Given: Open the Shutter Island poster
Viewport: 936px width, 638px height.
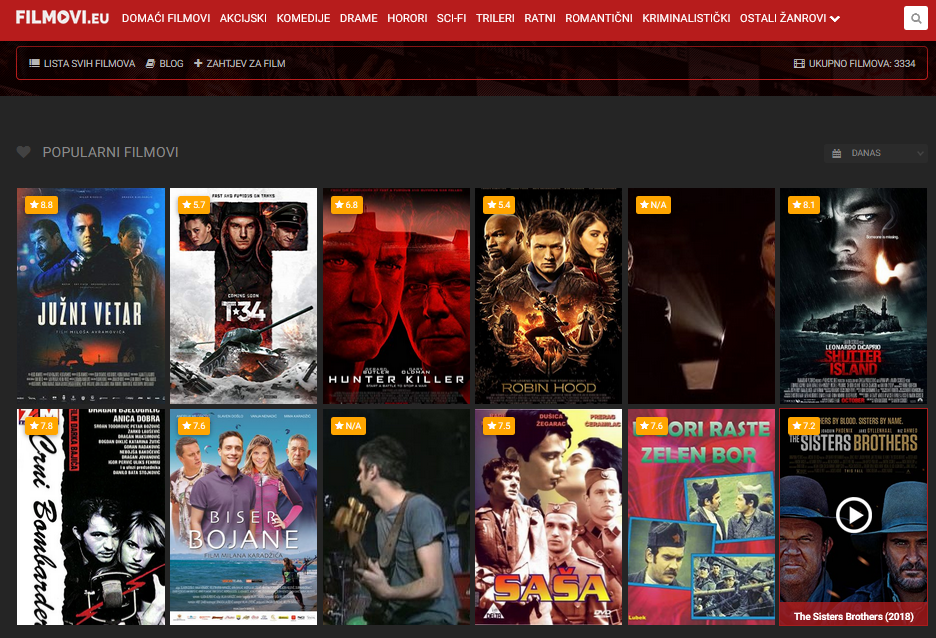Looking at the screenshot, I should [x=854, y=296].
